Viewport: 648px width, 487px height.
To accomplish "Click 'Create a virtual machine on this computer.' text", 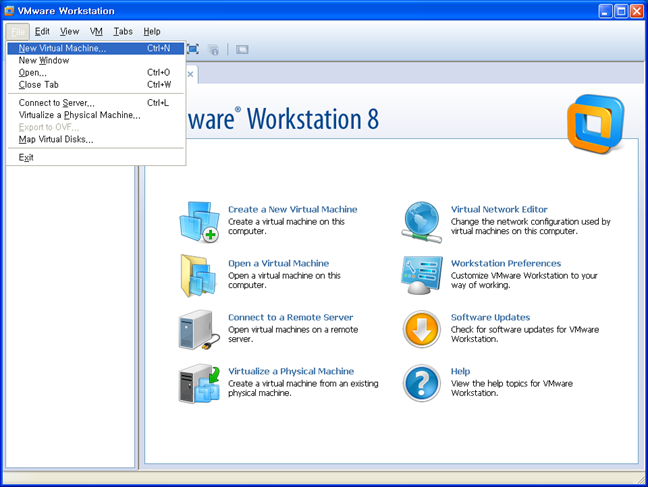I will (x=286, y=227).
